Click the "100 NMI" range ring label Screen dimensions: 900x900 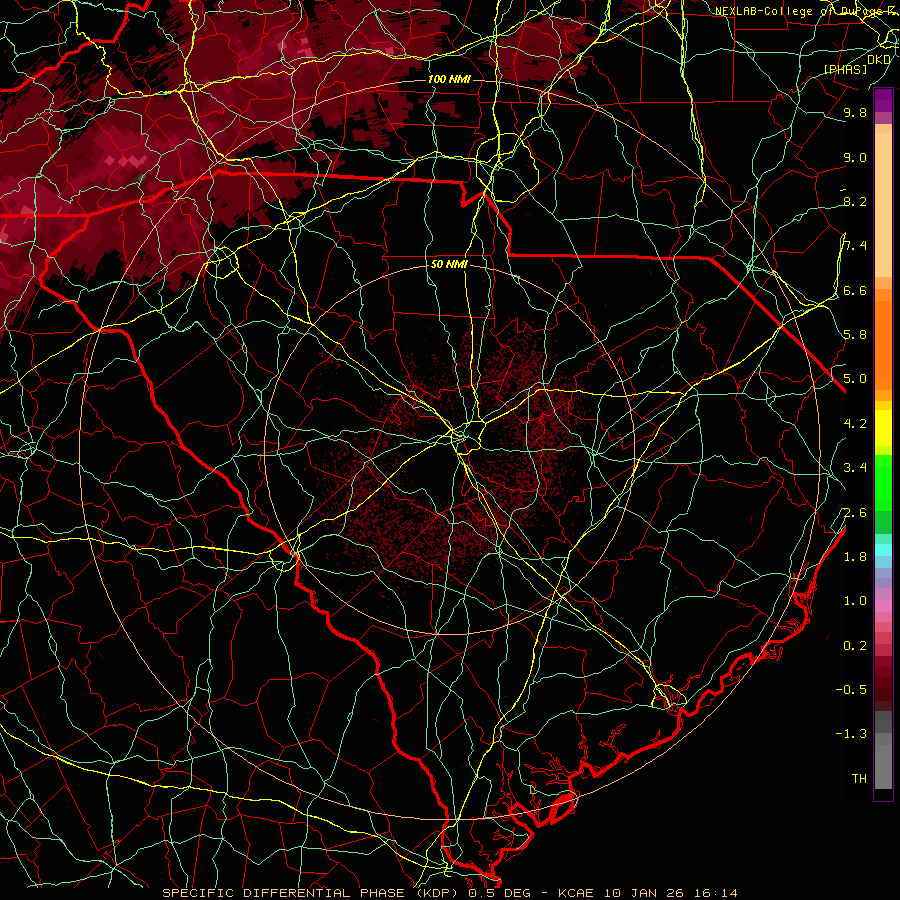coord(449,79)
